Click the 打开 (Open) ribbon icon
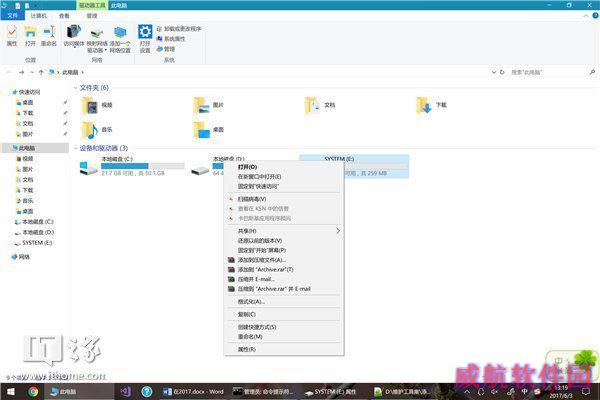This screenshot has width=600, height=400. point(30,36)
